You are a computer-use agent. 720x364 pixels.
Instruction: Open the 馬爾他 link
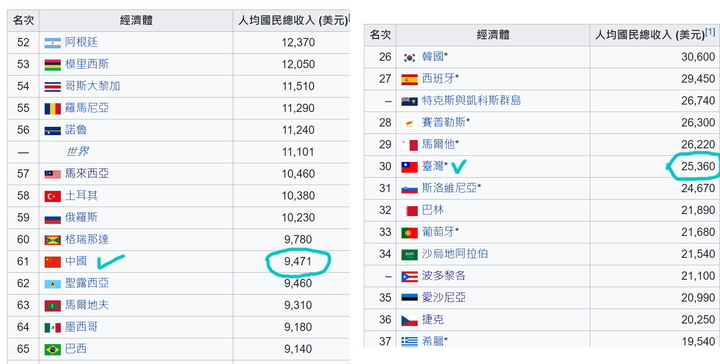[x=438, y=144]
